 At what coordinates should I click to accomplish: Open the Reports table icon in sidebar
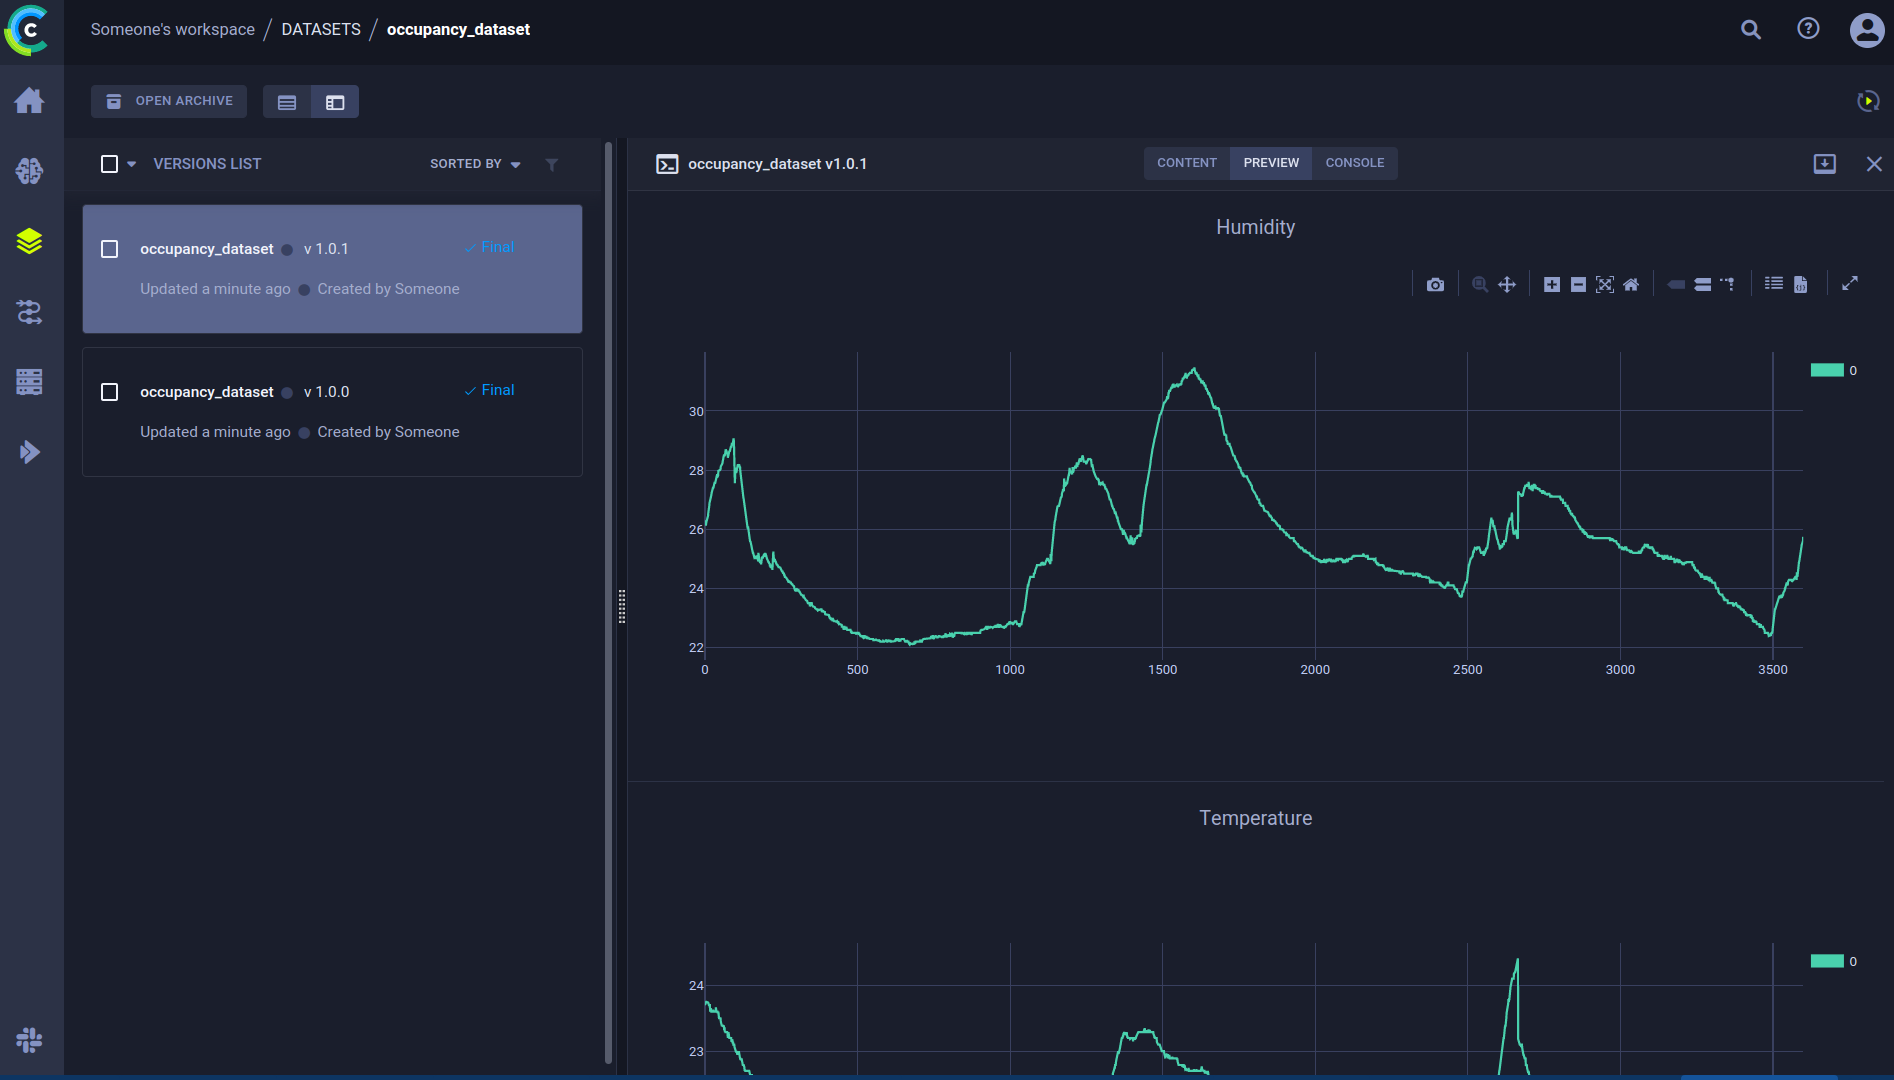(29, 382)
